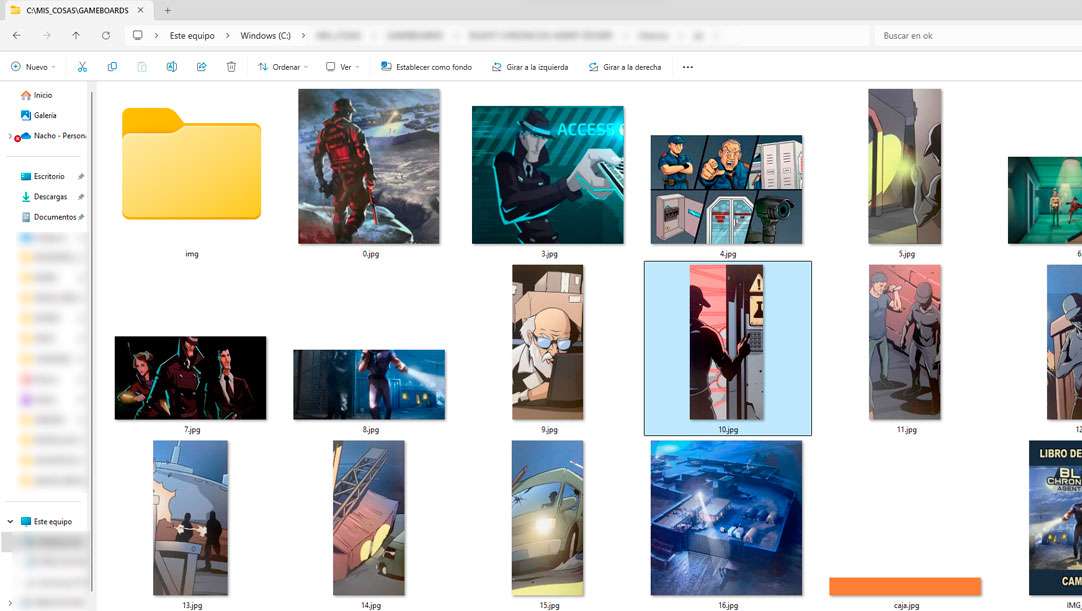Collapse the Este equipo tree node

(x=10, y=521)
